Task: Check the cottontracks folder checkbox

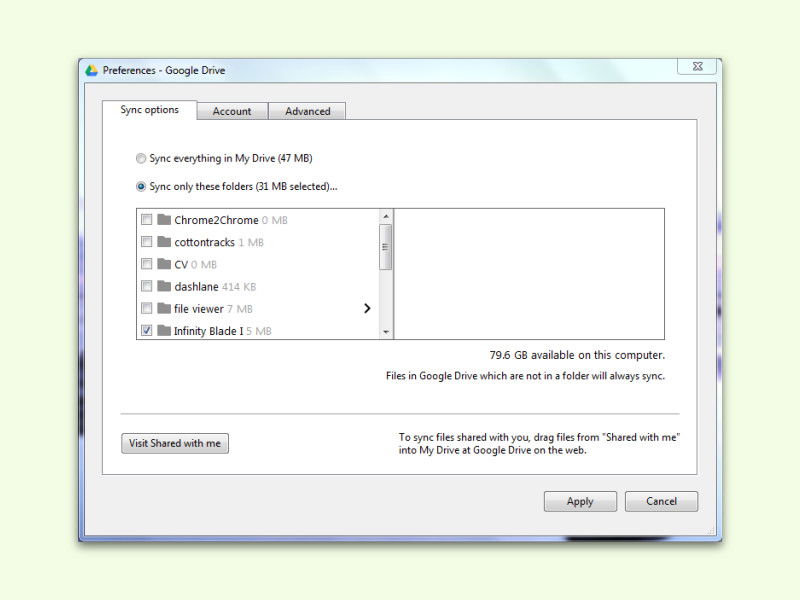Action: (x=146, y=242)
